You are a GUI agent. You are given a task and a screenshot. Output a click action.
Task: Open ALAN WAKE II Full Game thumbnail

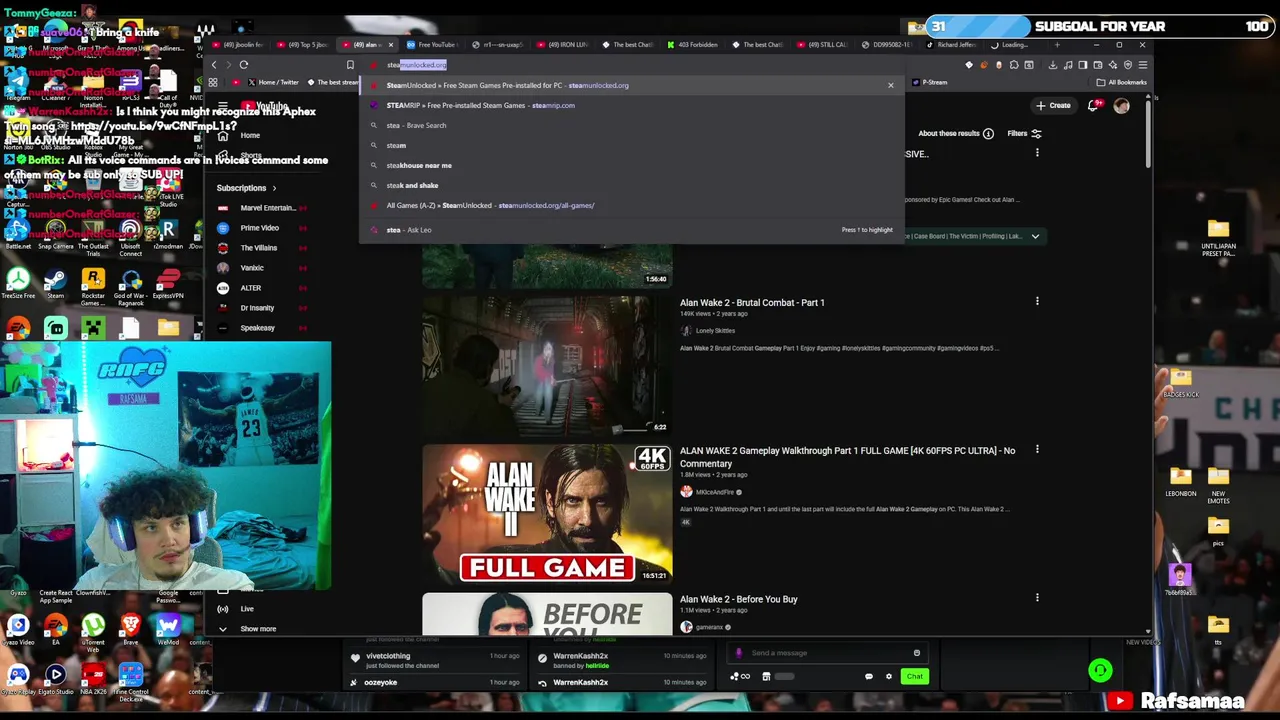point(547,513)
